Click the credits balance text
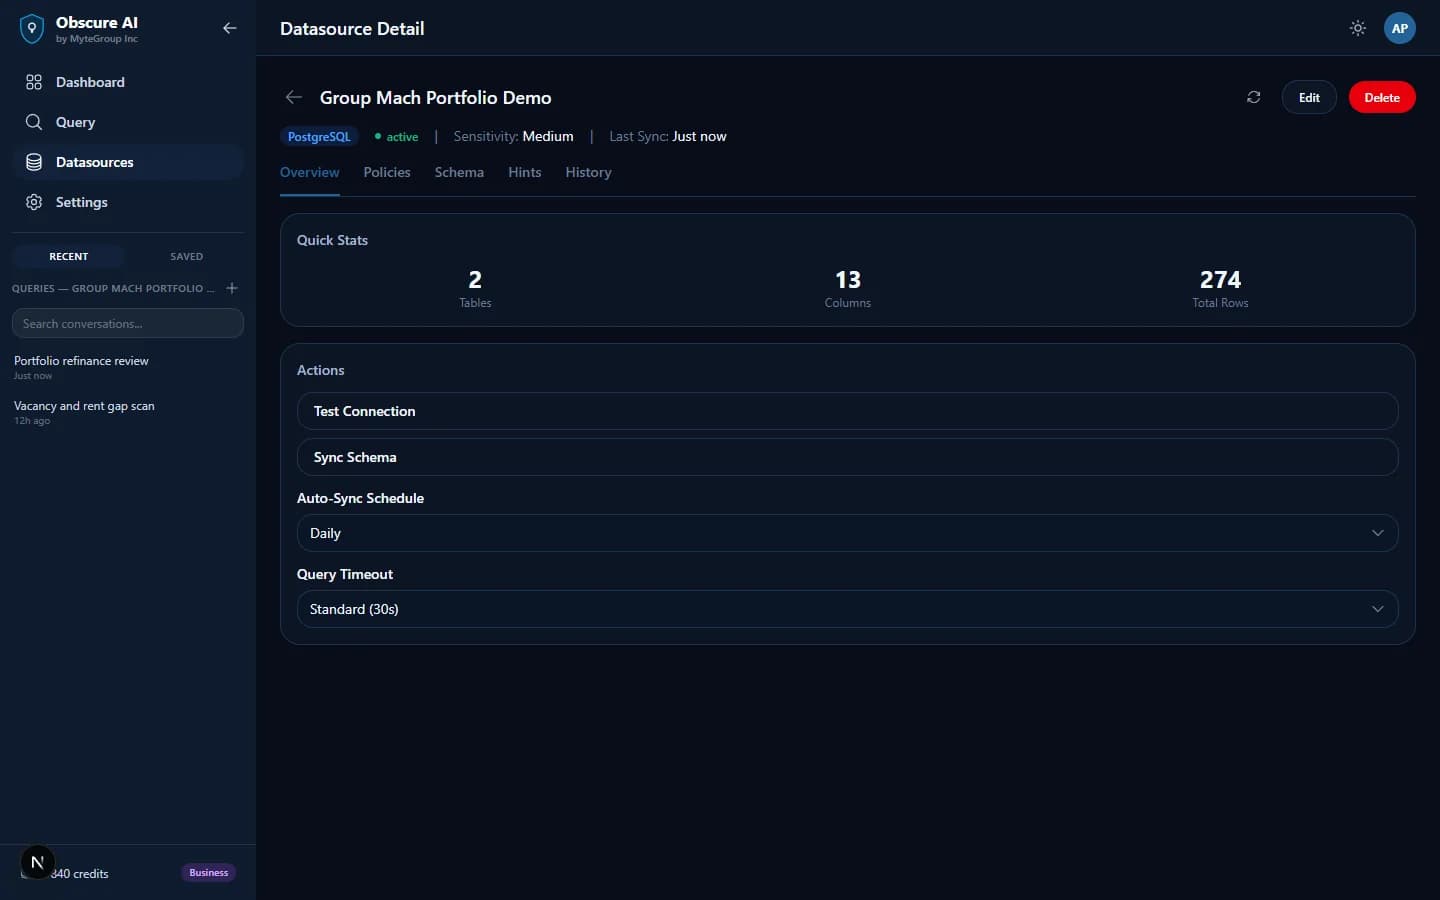The image size is (1440, 900). (x=80, y=874)
